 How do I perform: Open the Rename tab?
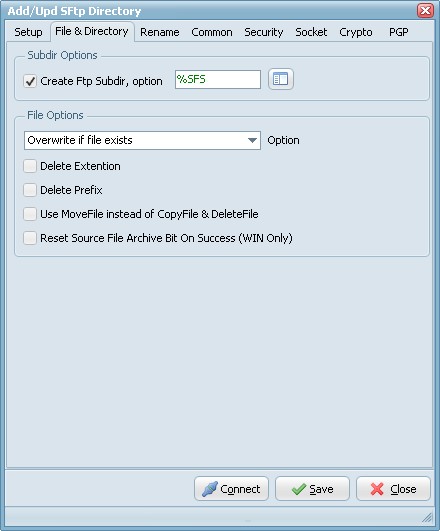click(x=160, y=32)
